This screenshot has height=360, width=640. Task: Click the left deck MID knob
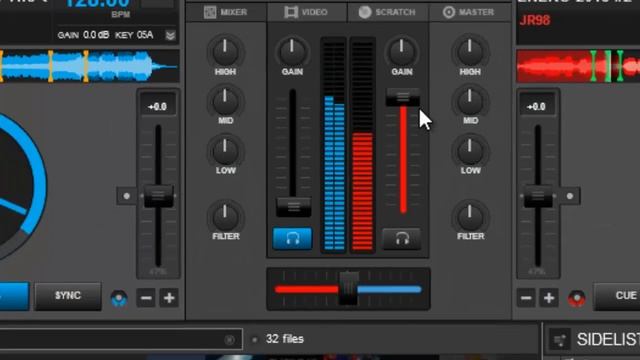225,102
